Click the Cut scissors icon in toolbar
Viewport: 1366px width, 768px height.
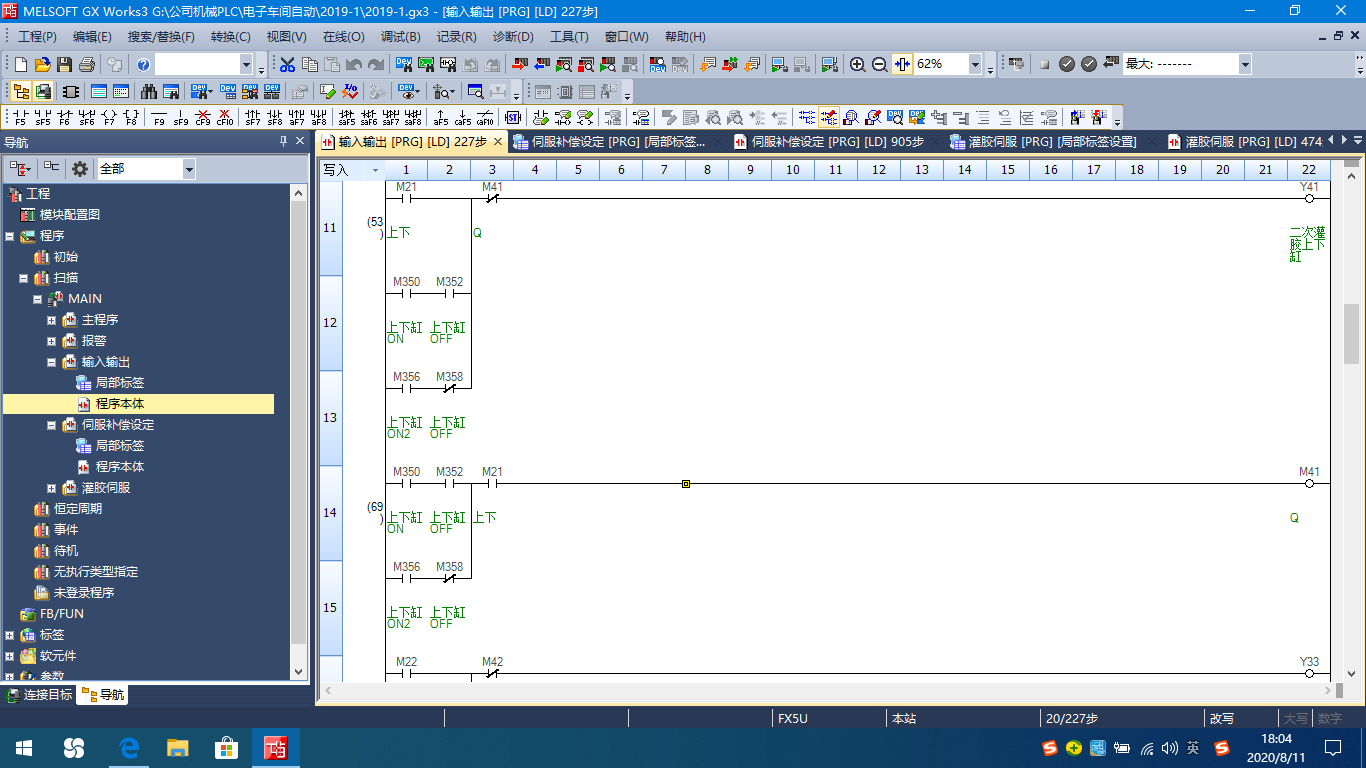(288, 65)
